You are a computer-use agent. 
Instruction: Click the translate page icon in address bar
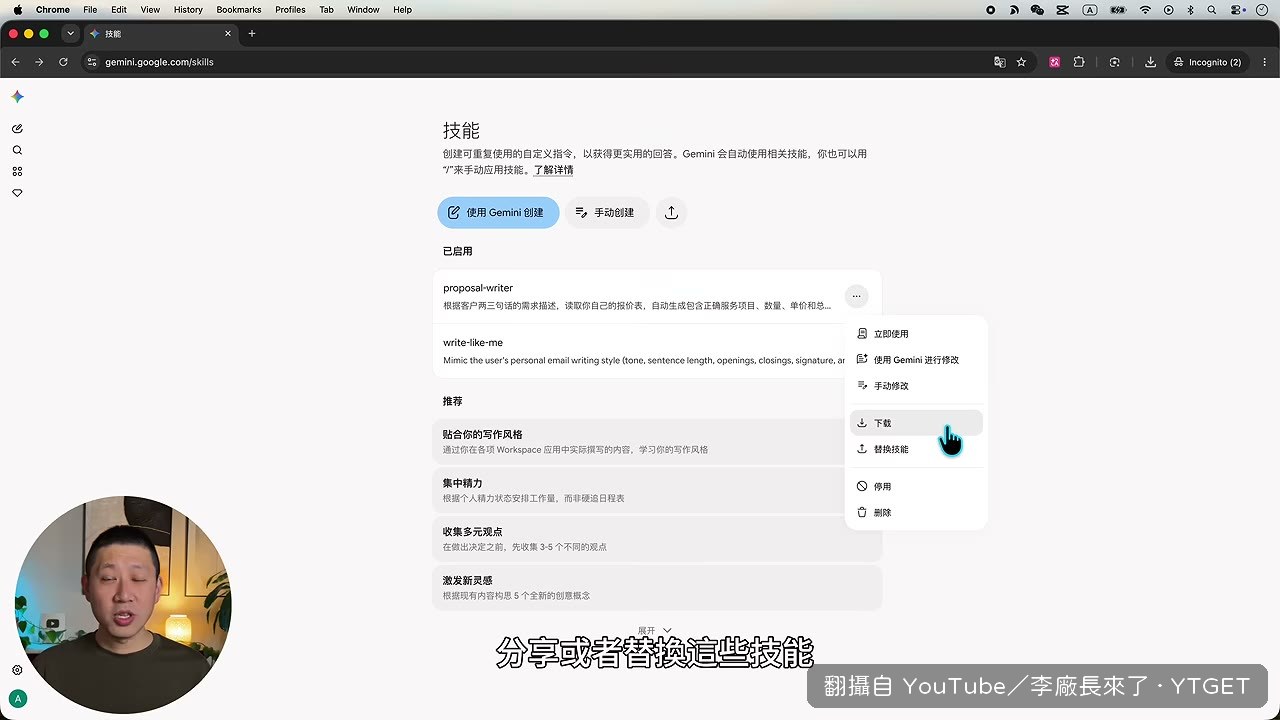(x=999, y=62)
